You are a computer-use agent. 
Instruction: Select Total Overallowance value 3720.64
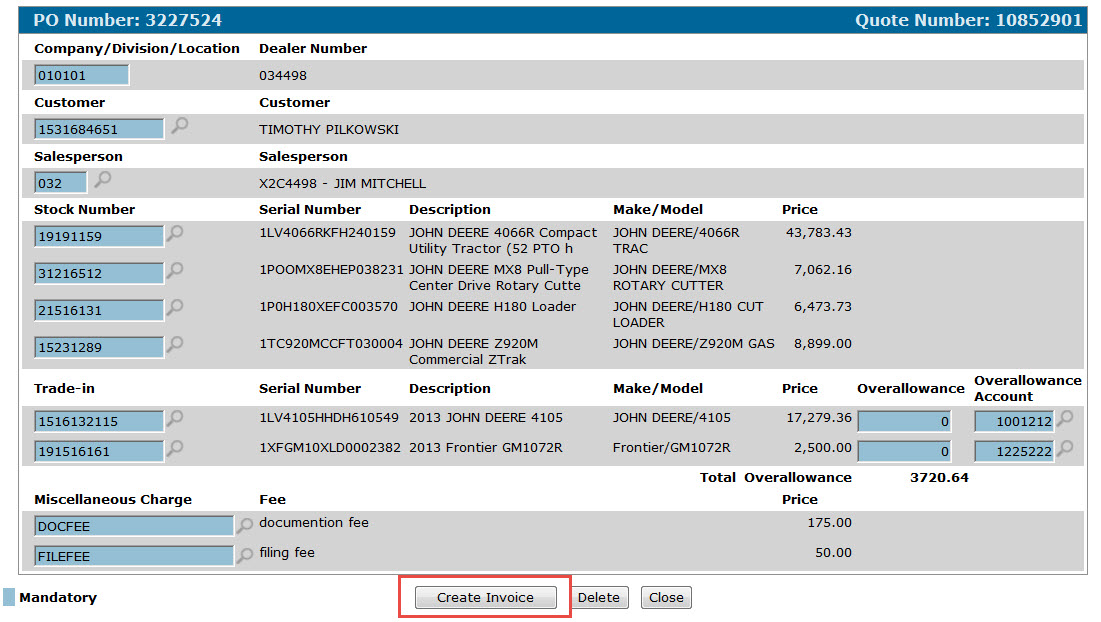[939, 477]
